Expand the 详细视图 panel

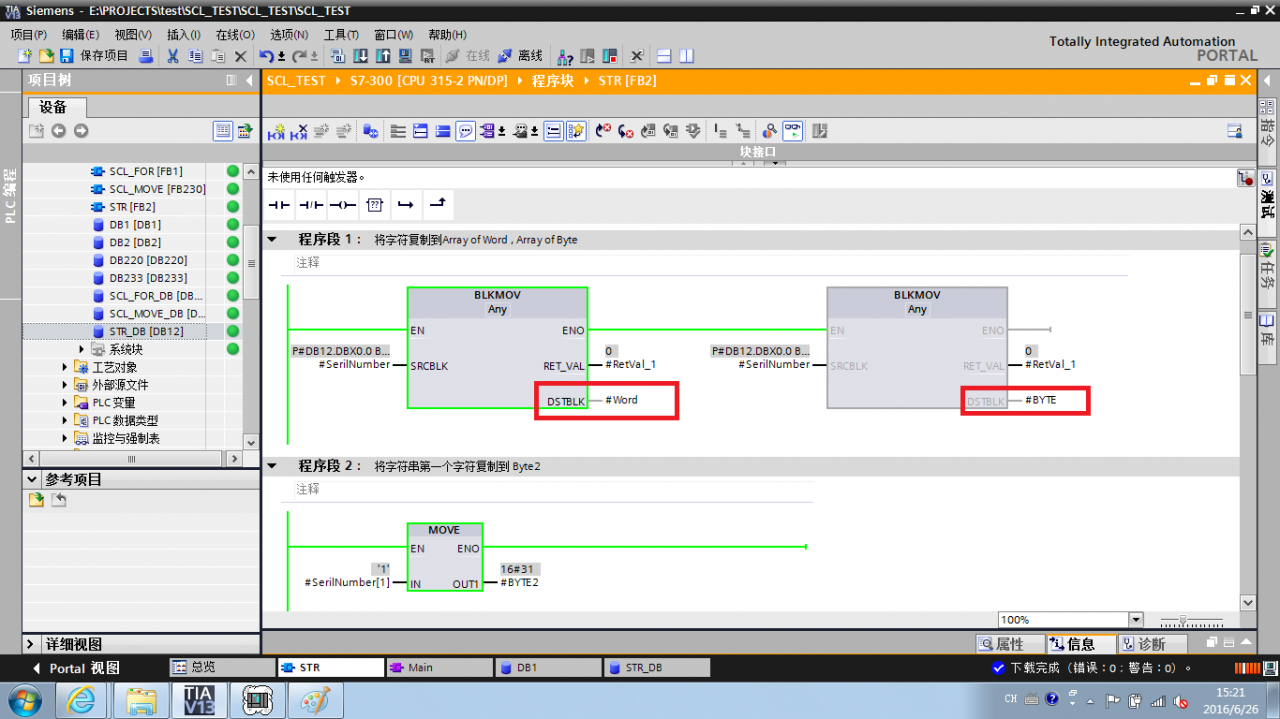32,644
